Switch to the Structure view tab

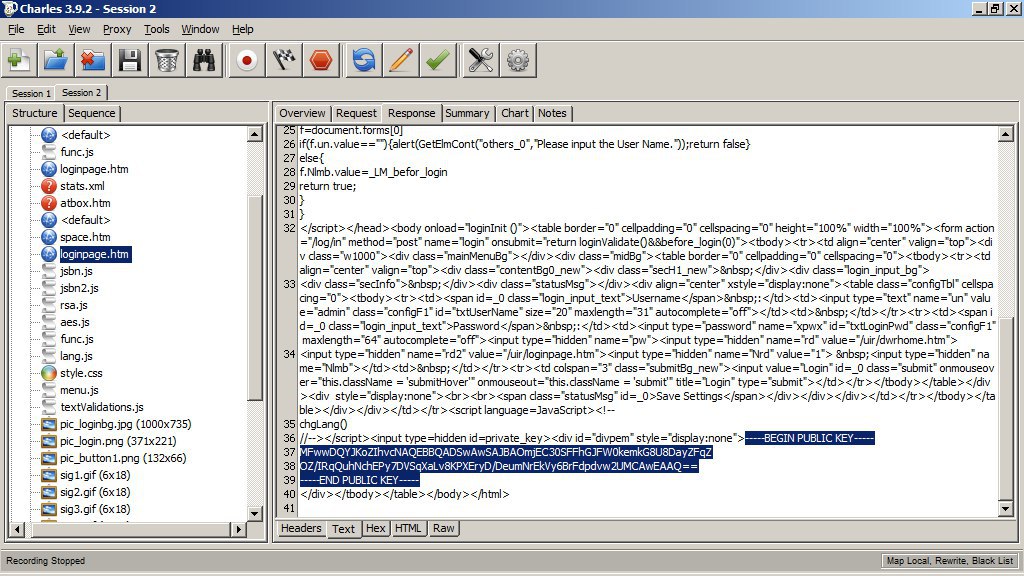35,113
